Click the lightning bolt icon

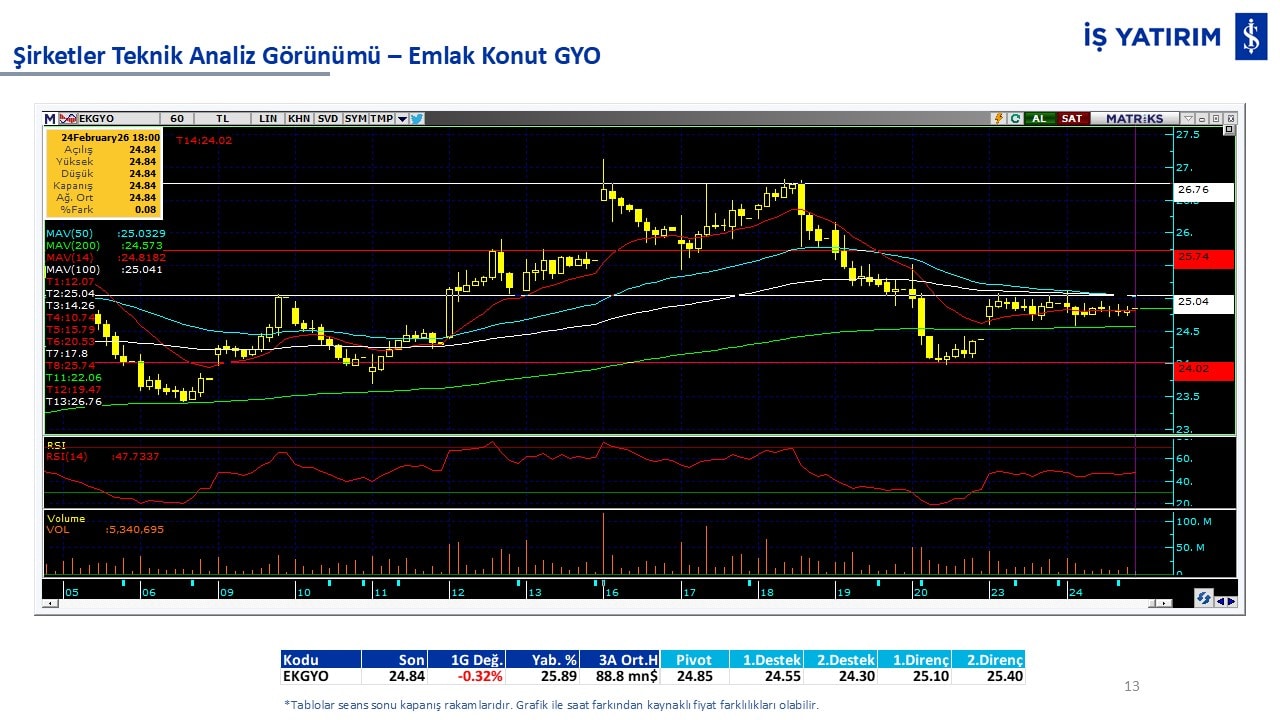[998, 118]
